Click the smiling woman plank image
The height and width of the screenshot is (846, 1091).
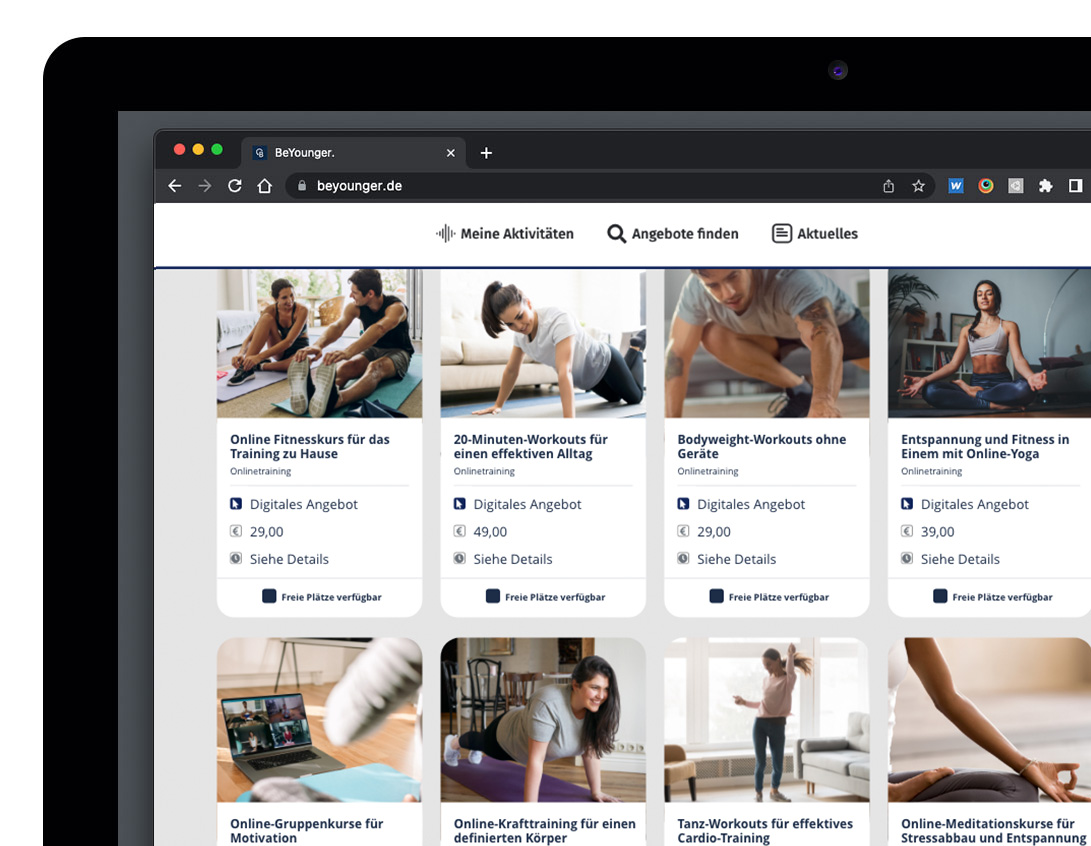click(543, 720)
